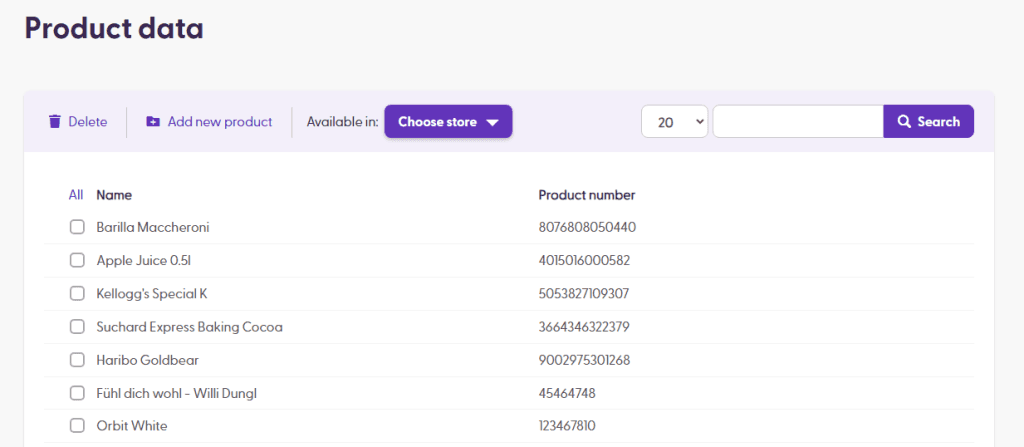This screenshot has width=1024, height=447.
Task: Click the Suchard Express Baking Cocoa name
Action: (189, 327)
